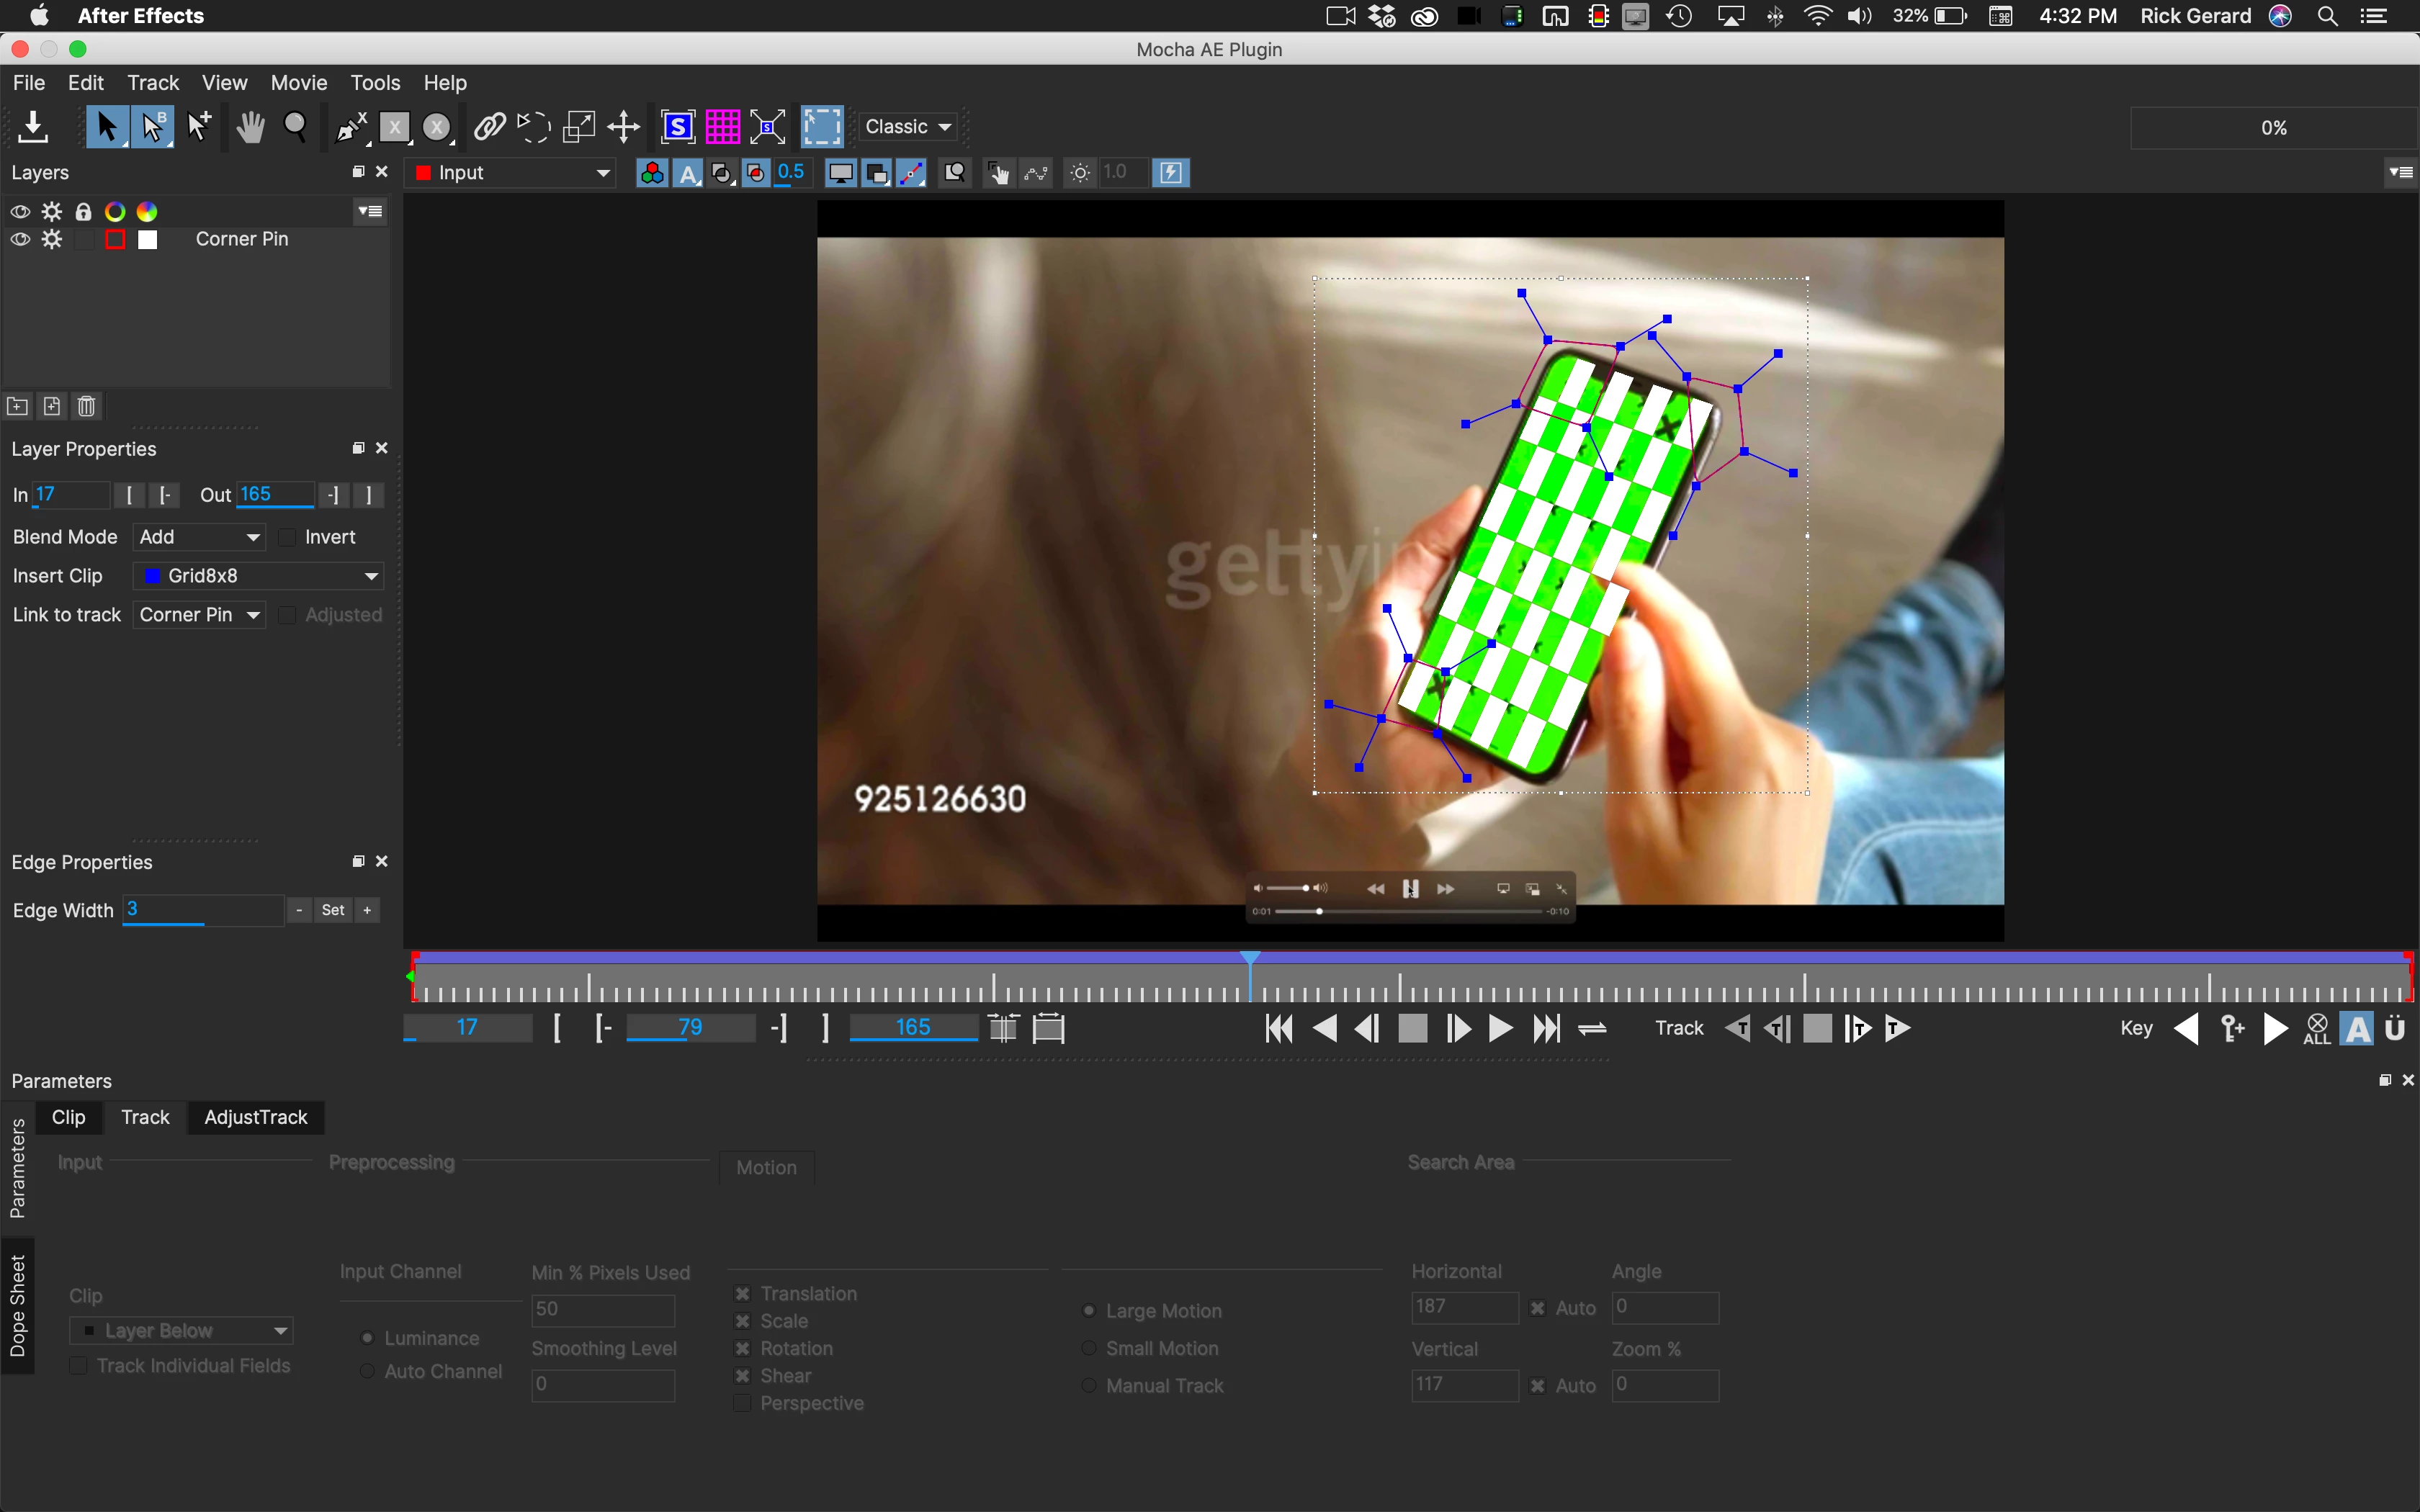Image resolution: width=2420 pixels, height=1512 pixels.
Task: Switch to the AdjustTrack tab
Action: click(255, 1117)
